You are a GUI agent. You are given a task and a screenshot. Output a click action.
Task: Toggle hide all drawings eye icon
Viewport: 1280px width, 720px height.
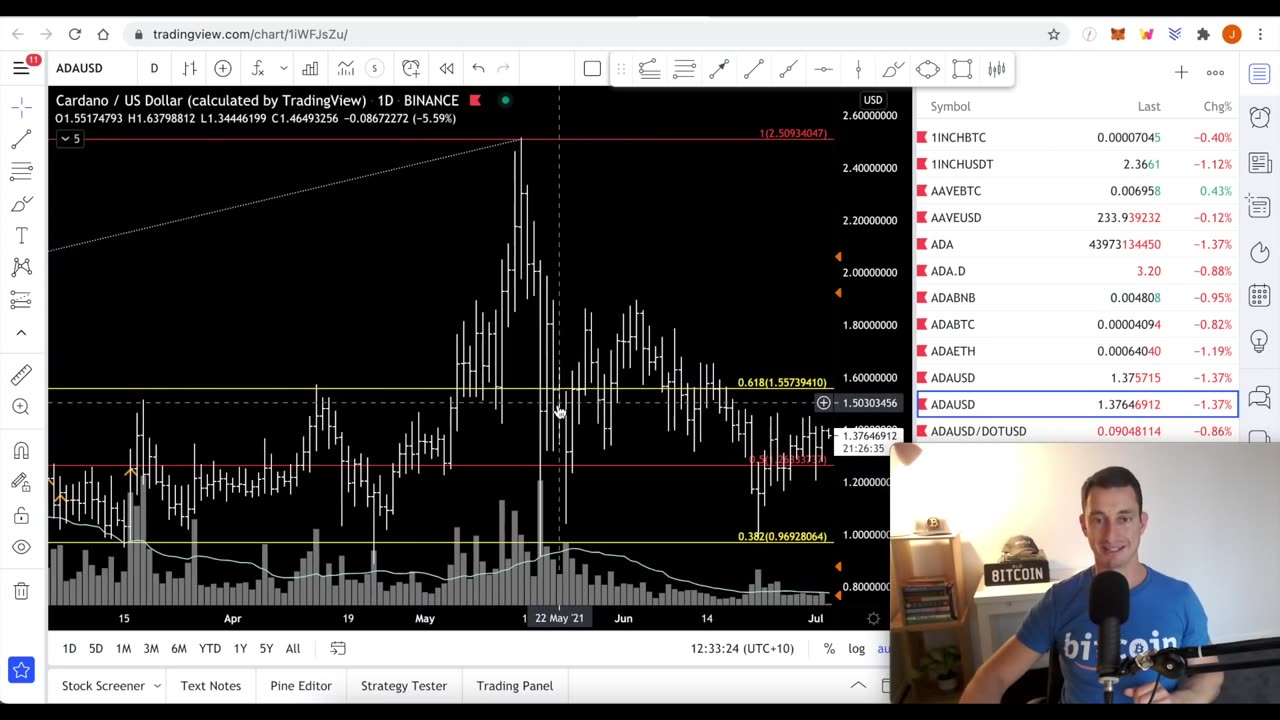click(x=21, y=547)
